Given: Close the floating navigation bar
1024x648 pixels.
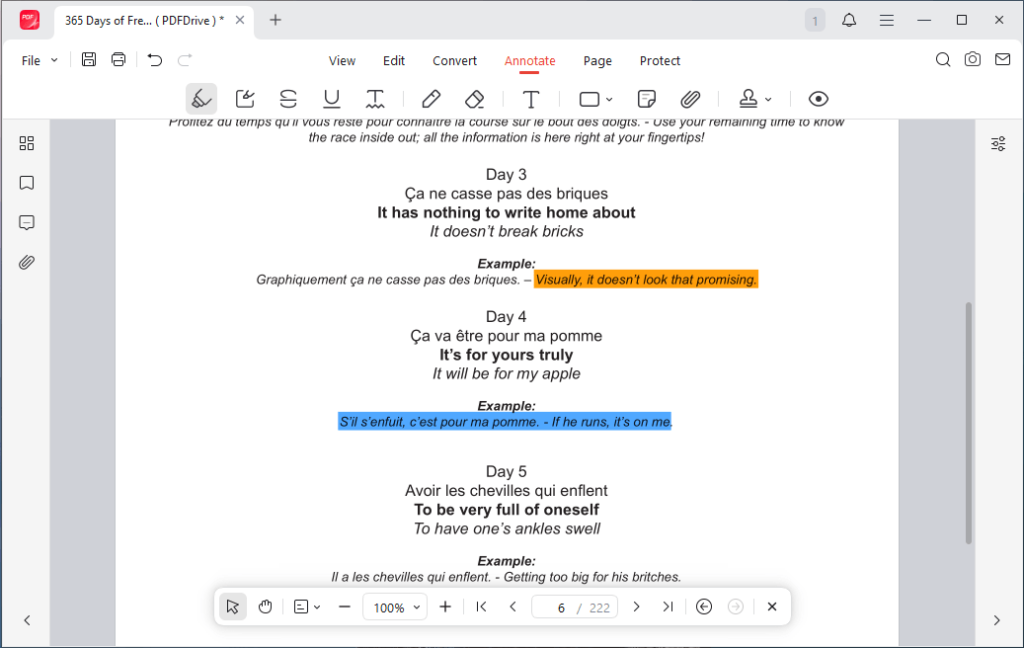Looking at the screenshot, I should click(x=772, y=607).
